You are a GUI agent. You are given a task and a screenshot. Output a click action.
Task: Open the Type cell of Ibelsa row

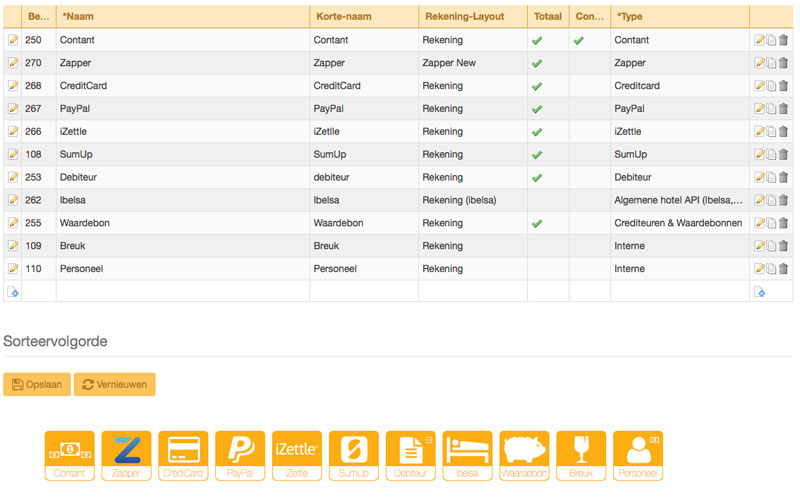click(678, 200)
